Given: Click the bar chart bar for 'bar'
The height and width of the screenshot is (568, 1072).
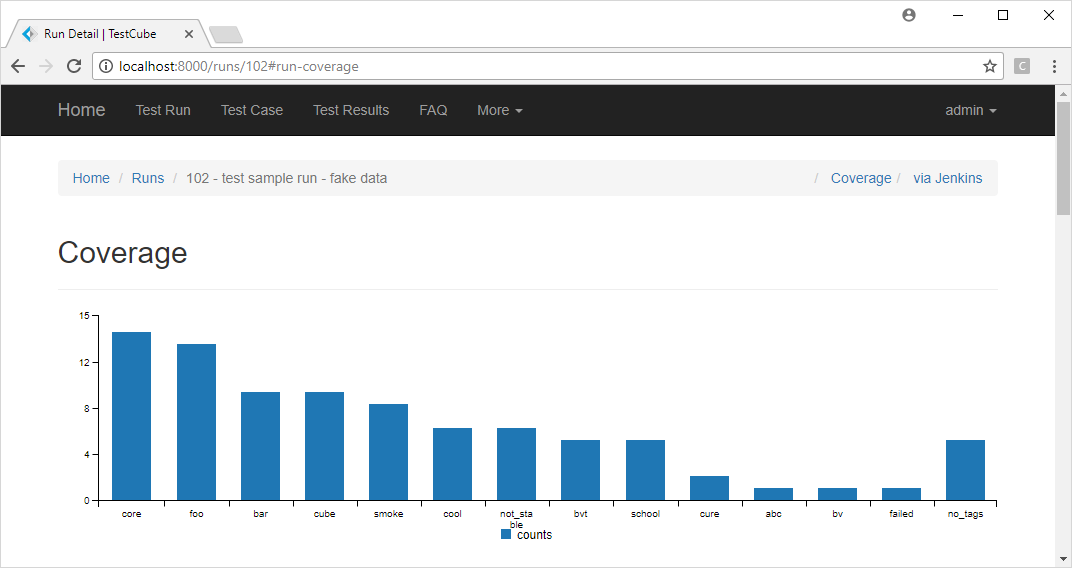Looking at the screenshot, I should [x=260, y=446].
